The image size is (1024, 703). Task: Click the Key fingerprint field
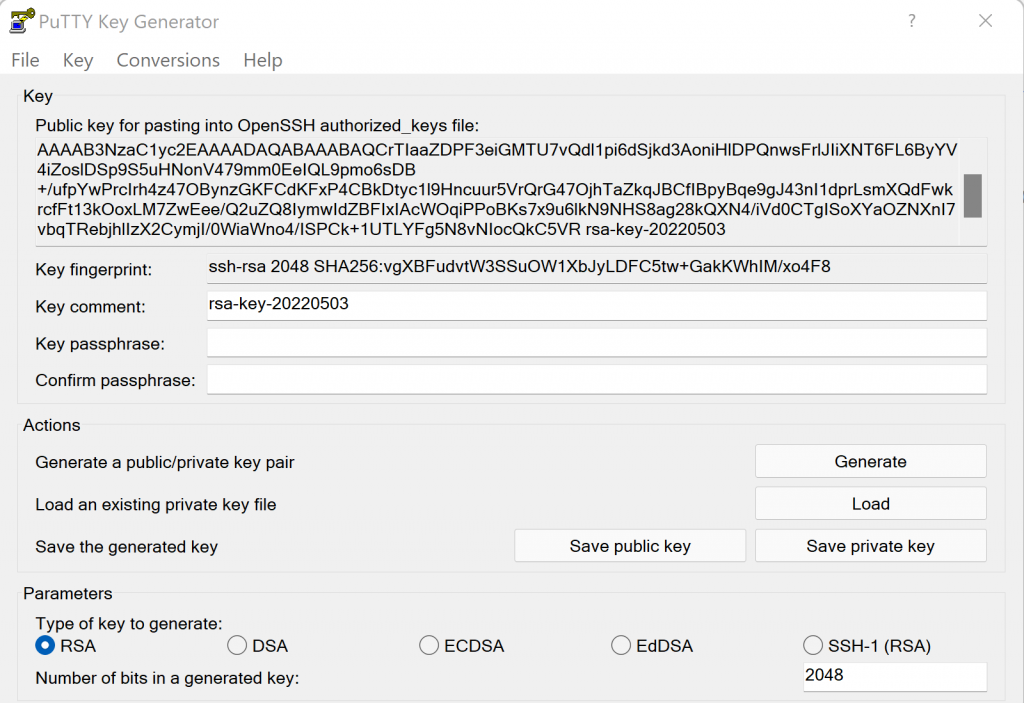pyautogui.click(x=596, y=268)
